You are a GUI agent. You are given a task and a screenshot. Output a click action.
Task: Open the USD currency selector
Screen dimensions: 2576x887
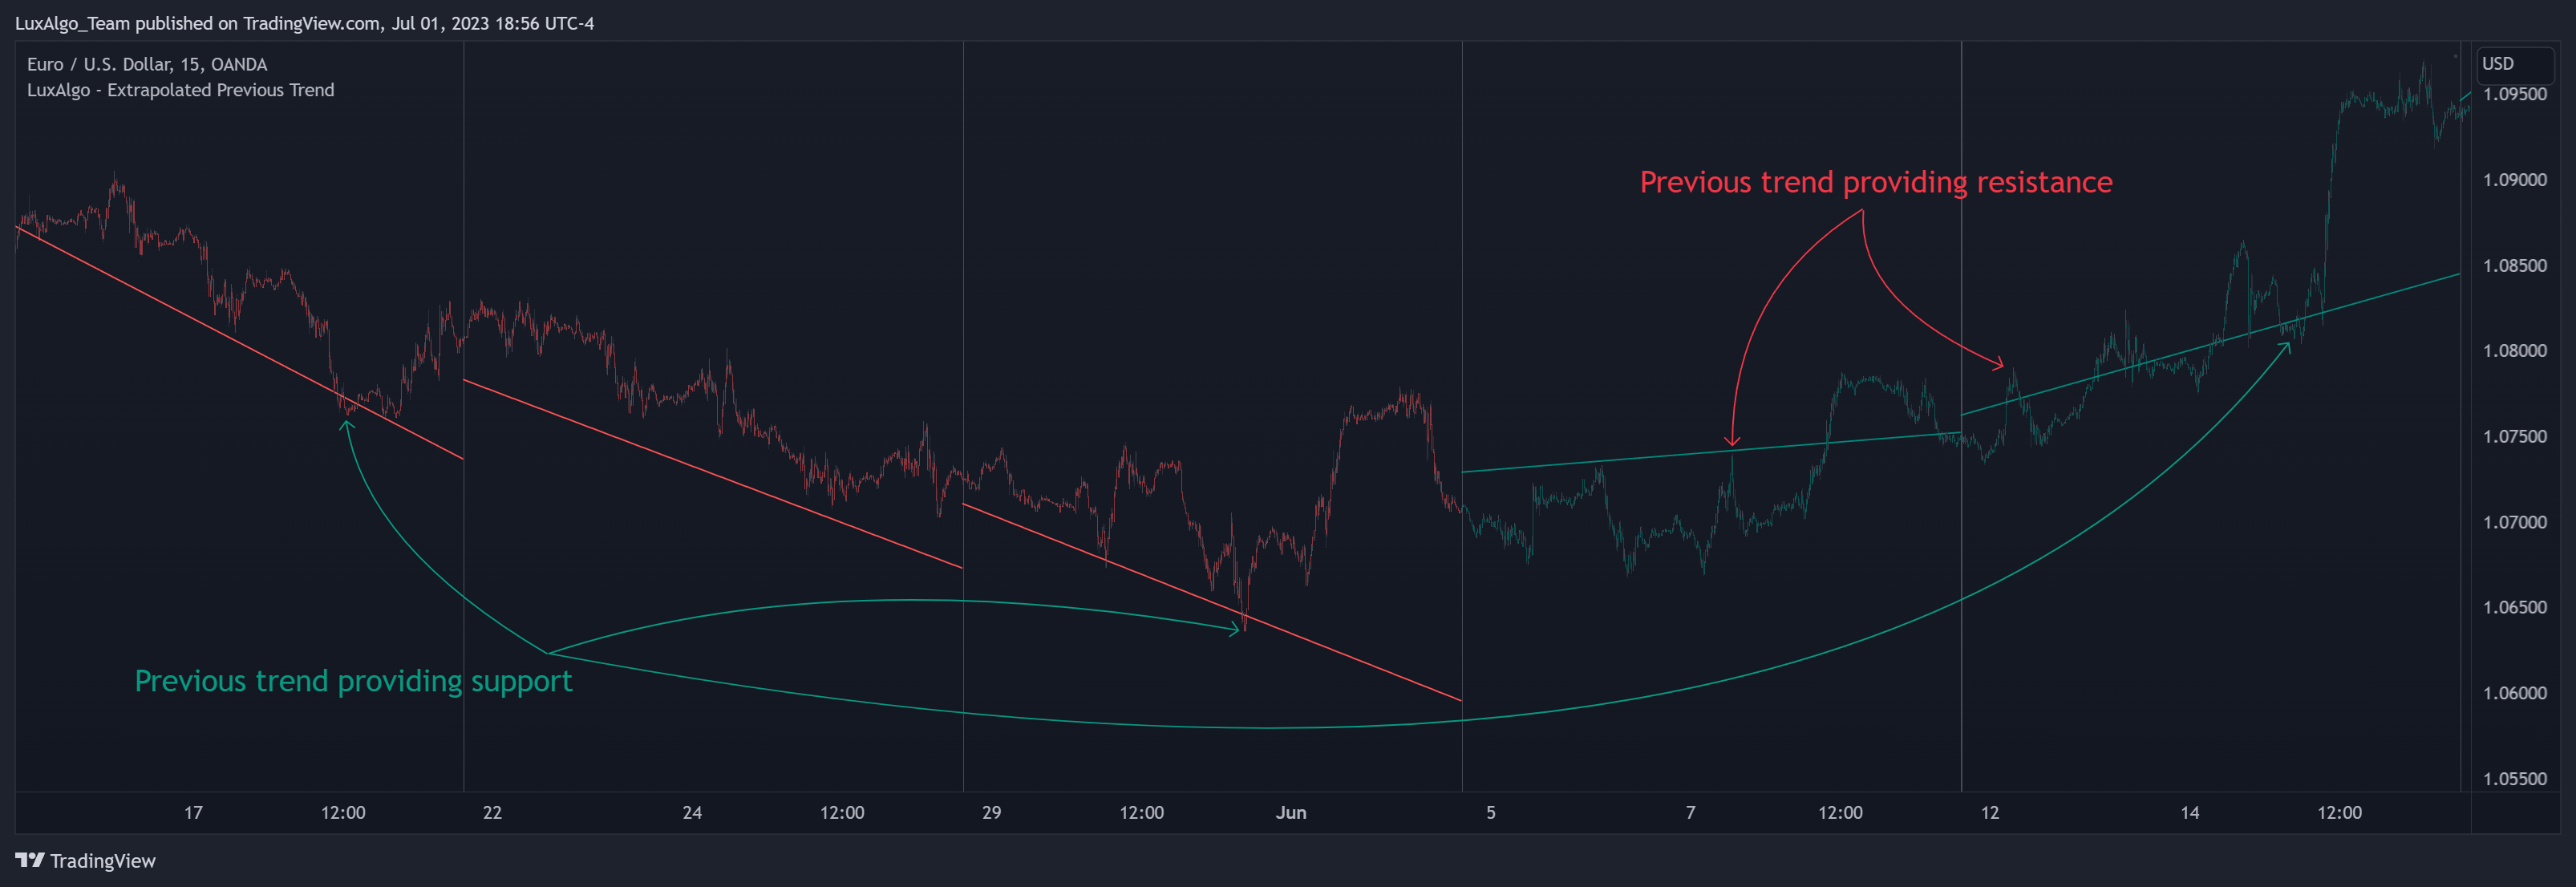click(2515, 64)
